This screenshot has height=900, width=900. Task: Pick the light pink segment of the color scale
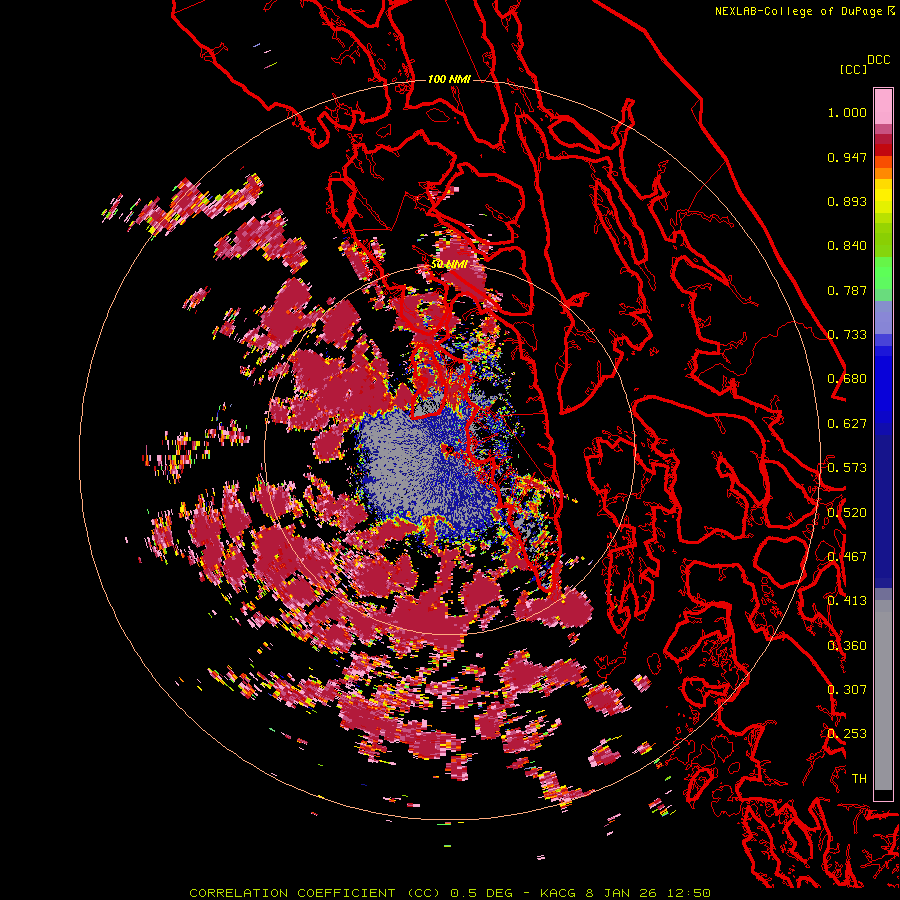coord(883,106)
